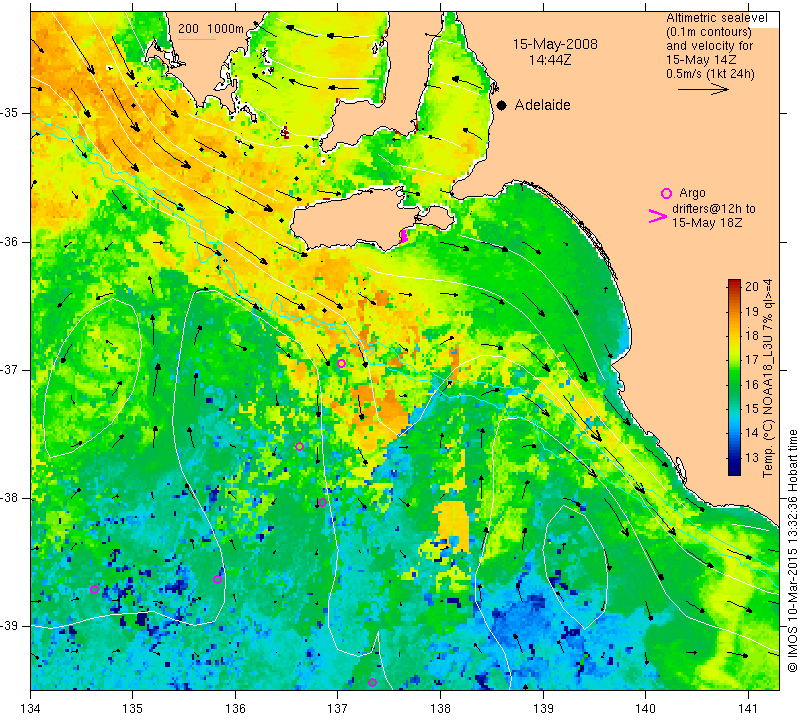Click Argo float marker at 37°S 137°E
800x720 pixels.
pyautogui.click(x=341, y=363)
